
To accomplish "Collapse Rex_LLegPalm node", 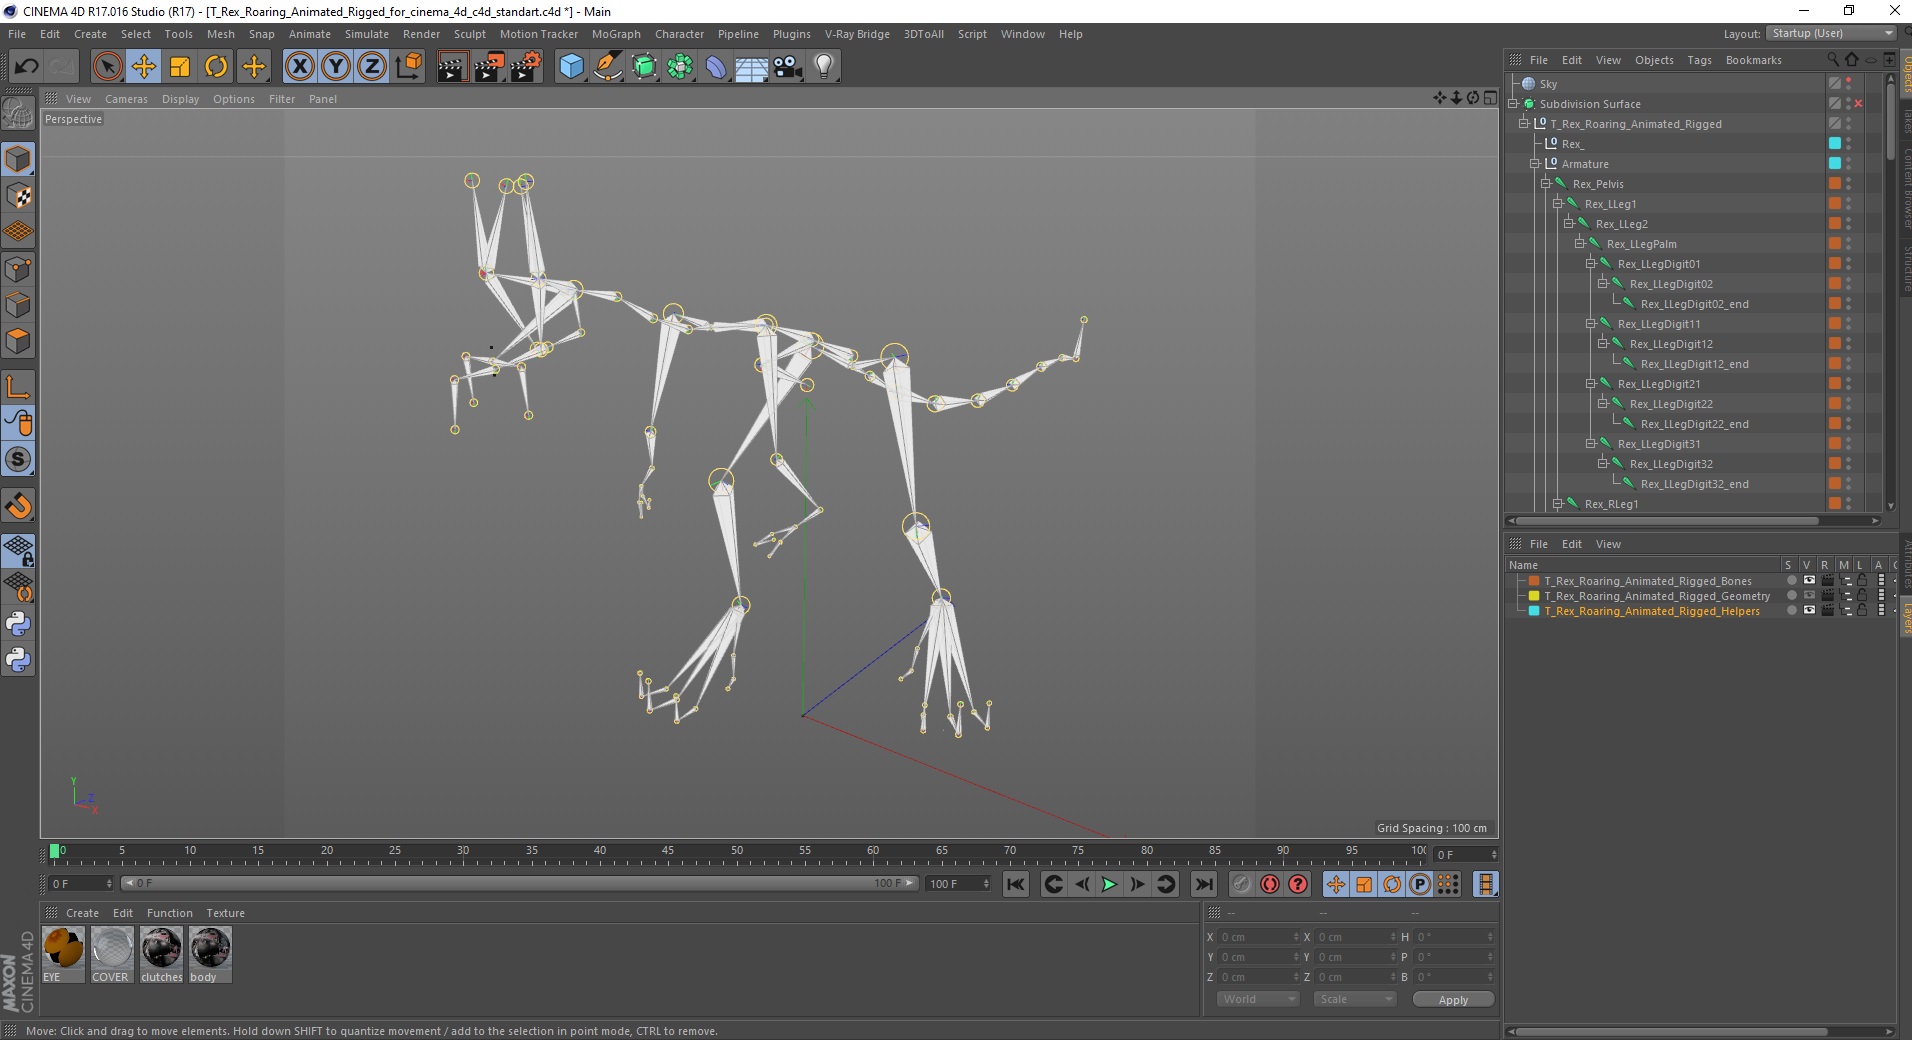I will click(x=1580, y=244).
